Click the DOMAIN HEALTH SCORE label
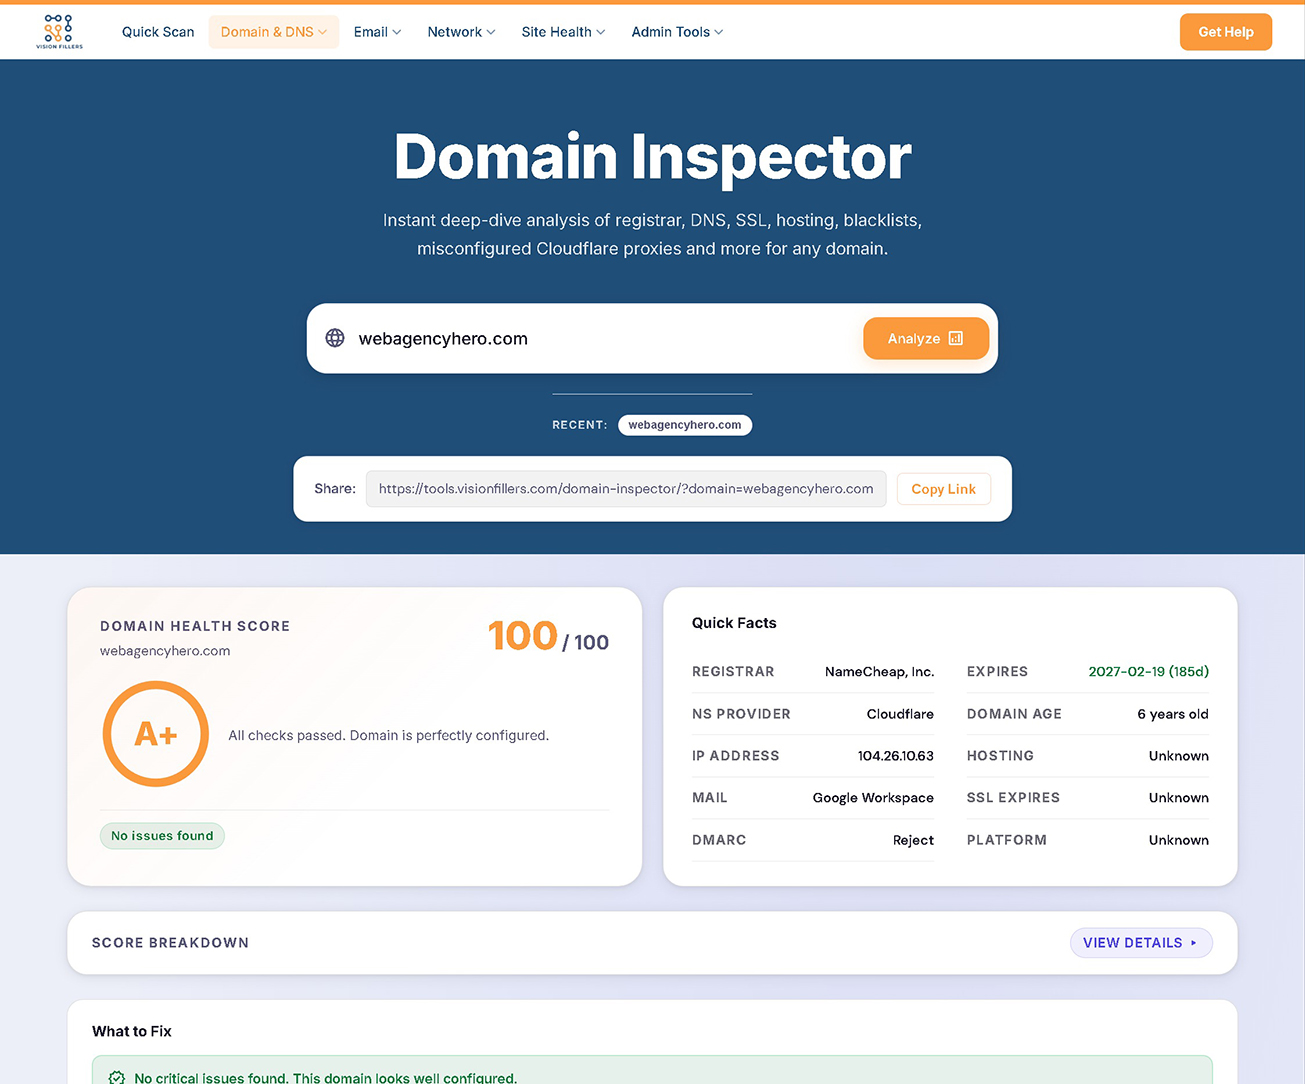 [195, 626]
